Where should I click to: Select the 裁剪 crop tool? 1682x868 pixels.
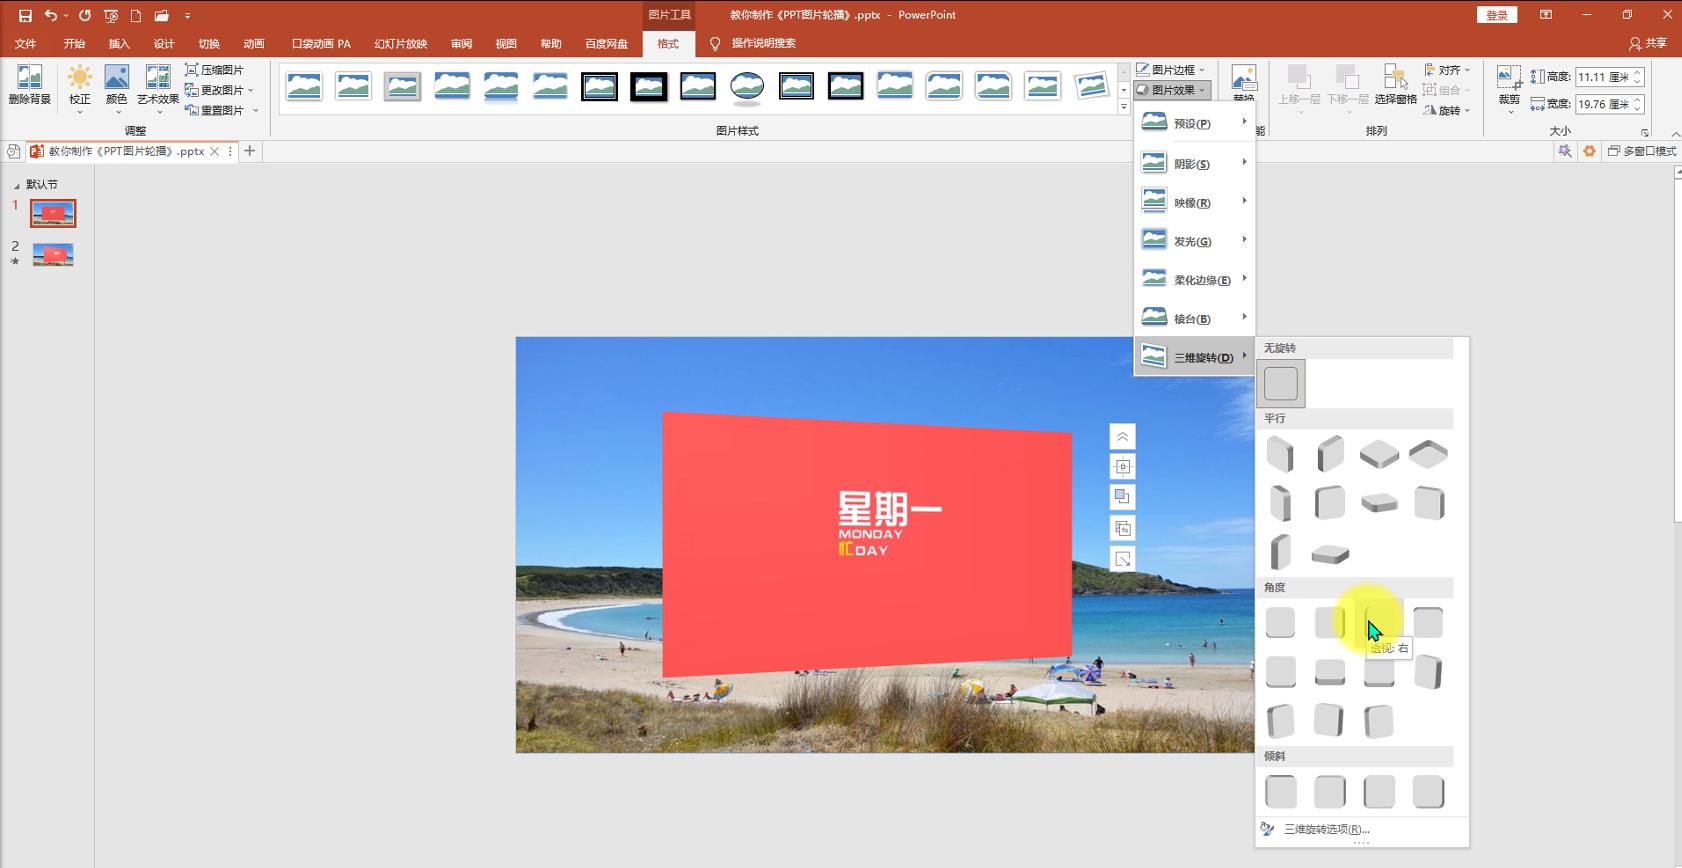tap(1509, 80)
